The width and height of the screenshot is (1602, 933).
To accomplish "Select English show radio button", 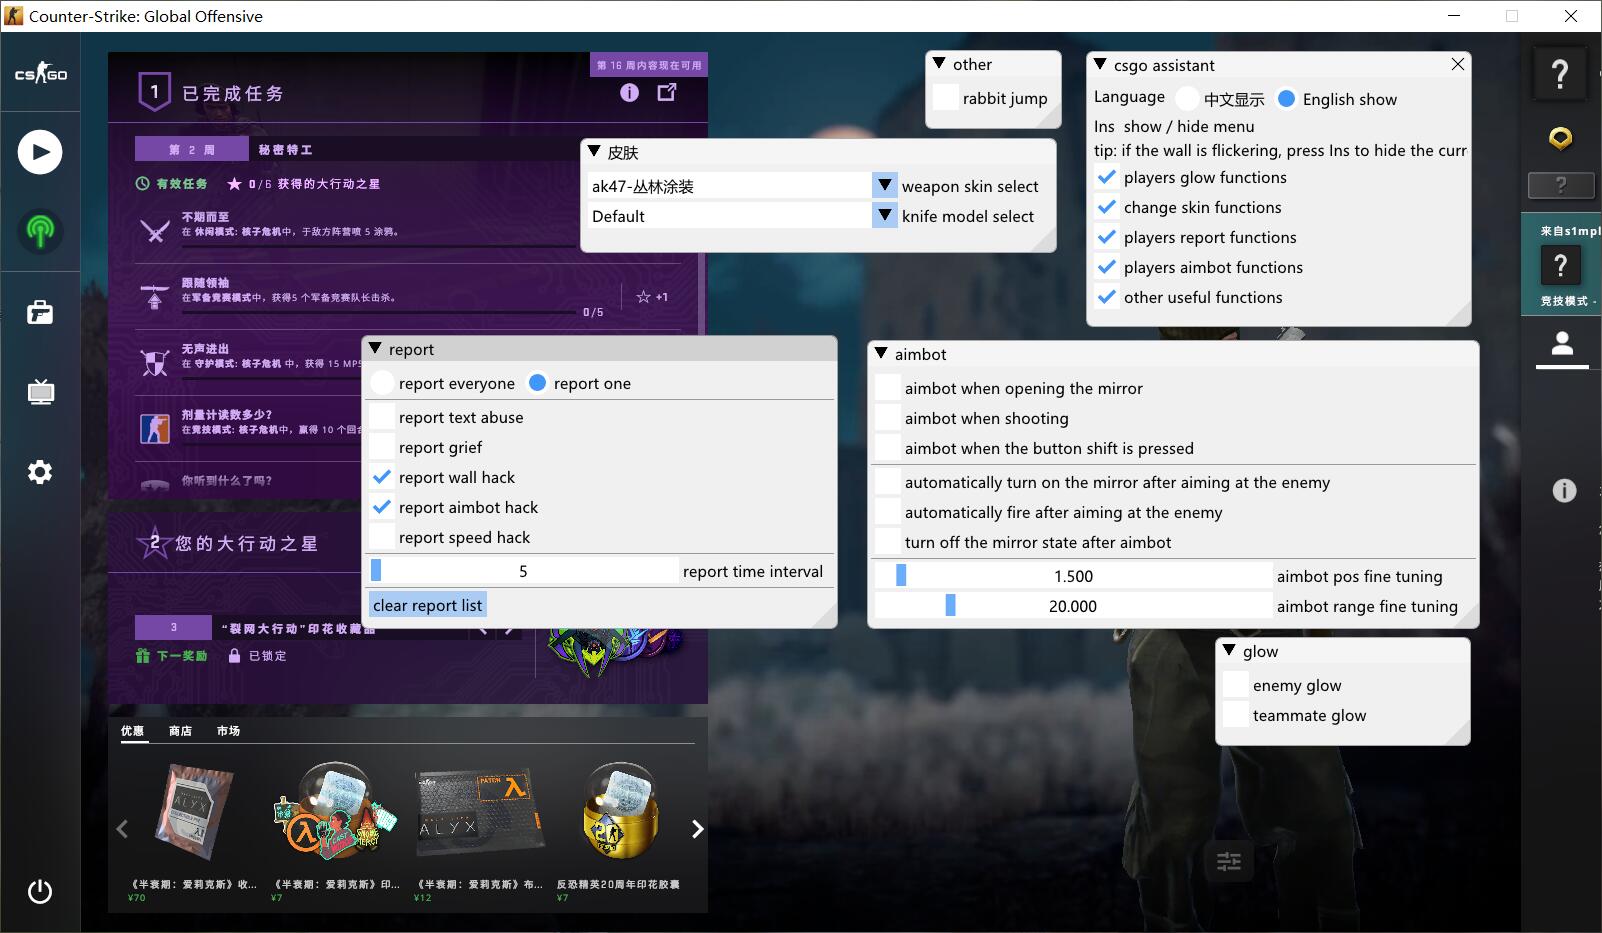I will 1287,98.
